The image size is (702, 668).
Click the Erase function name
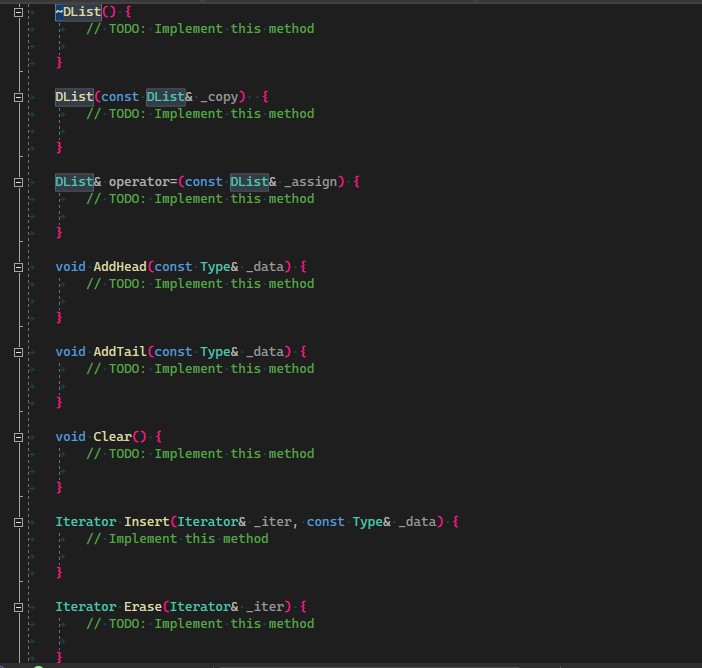(143, 607)
